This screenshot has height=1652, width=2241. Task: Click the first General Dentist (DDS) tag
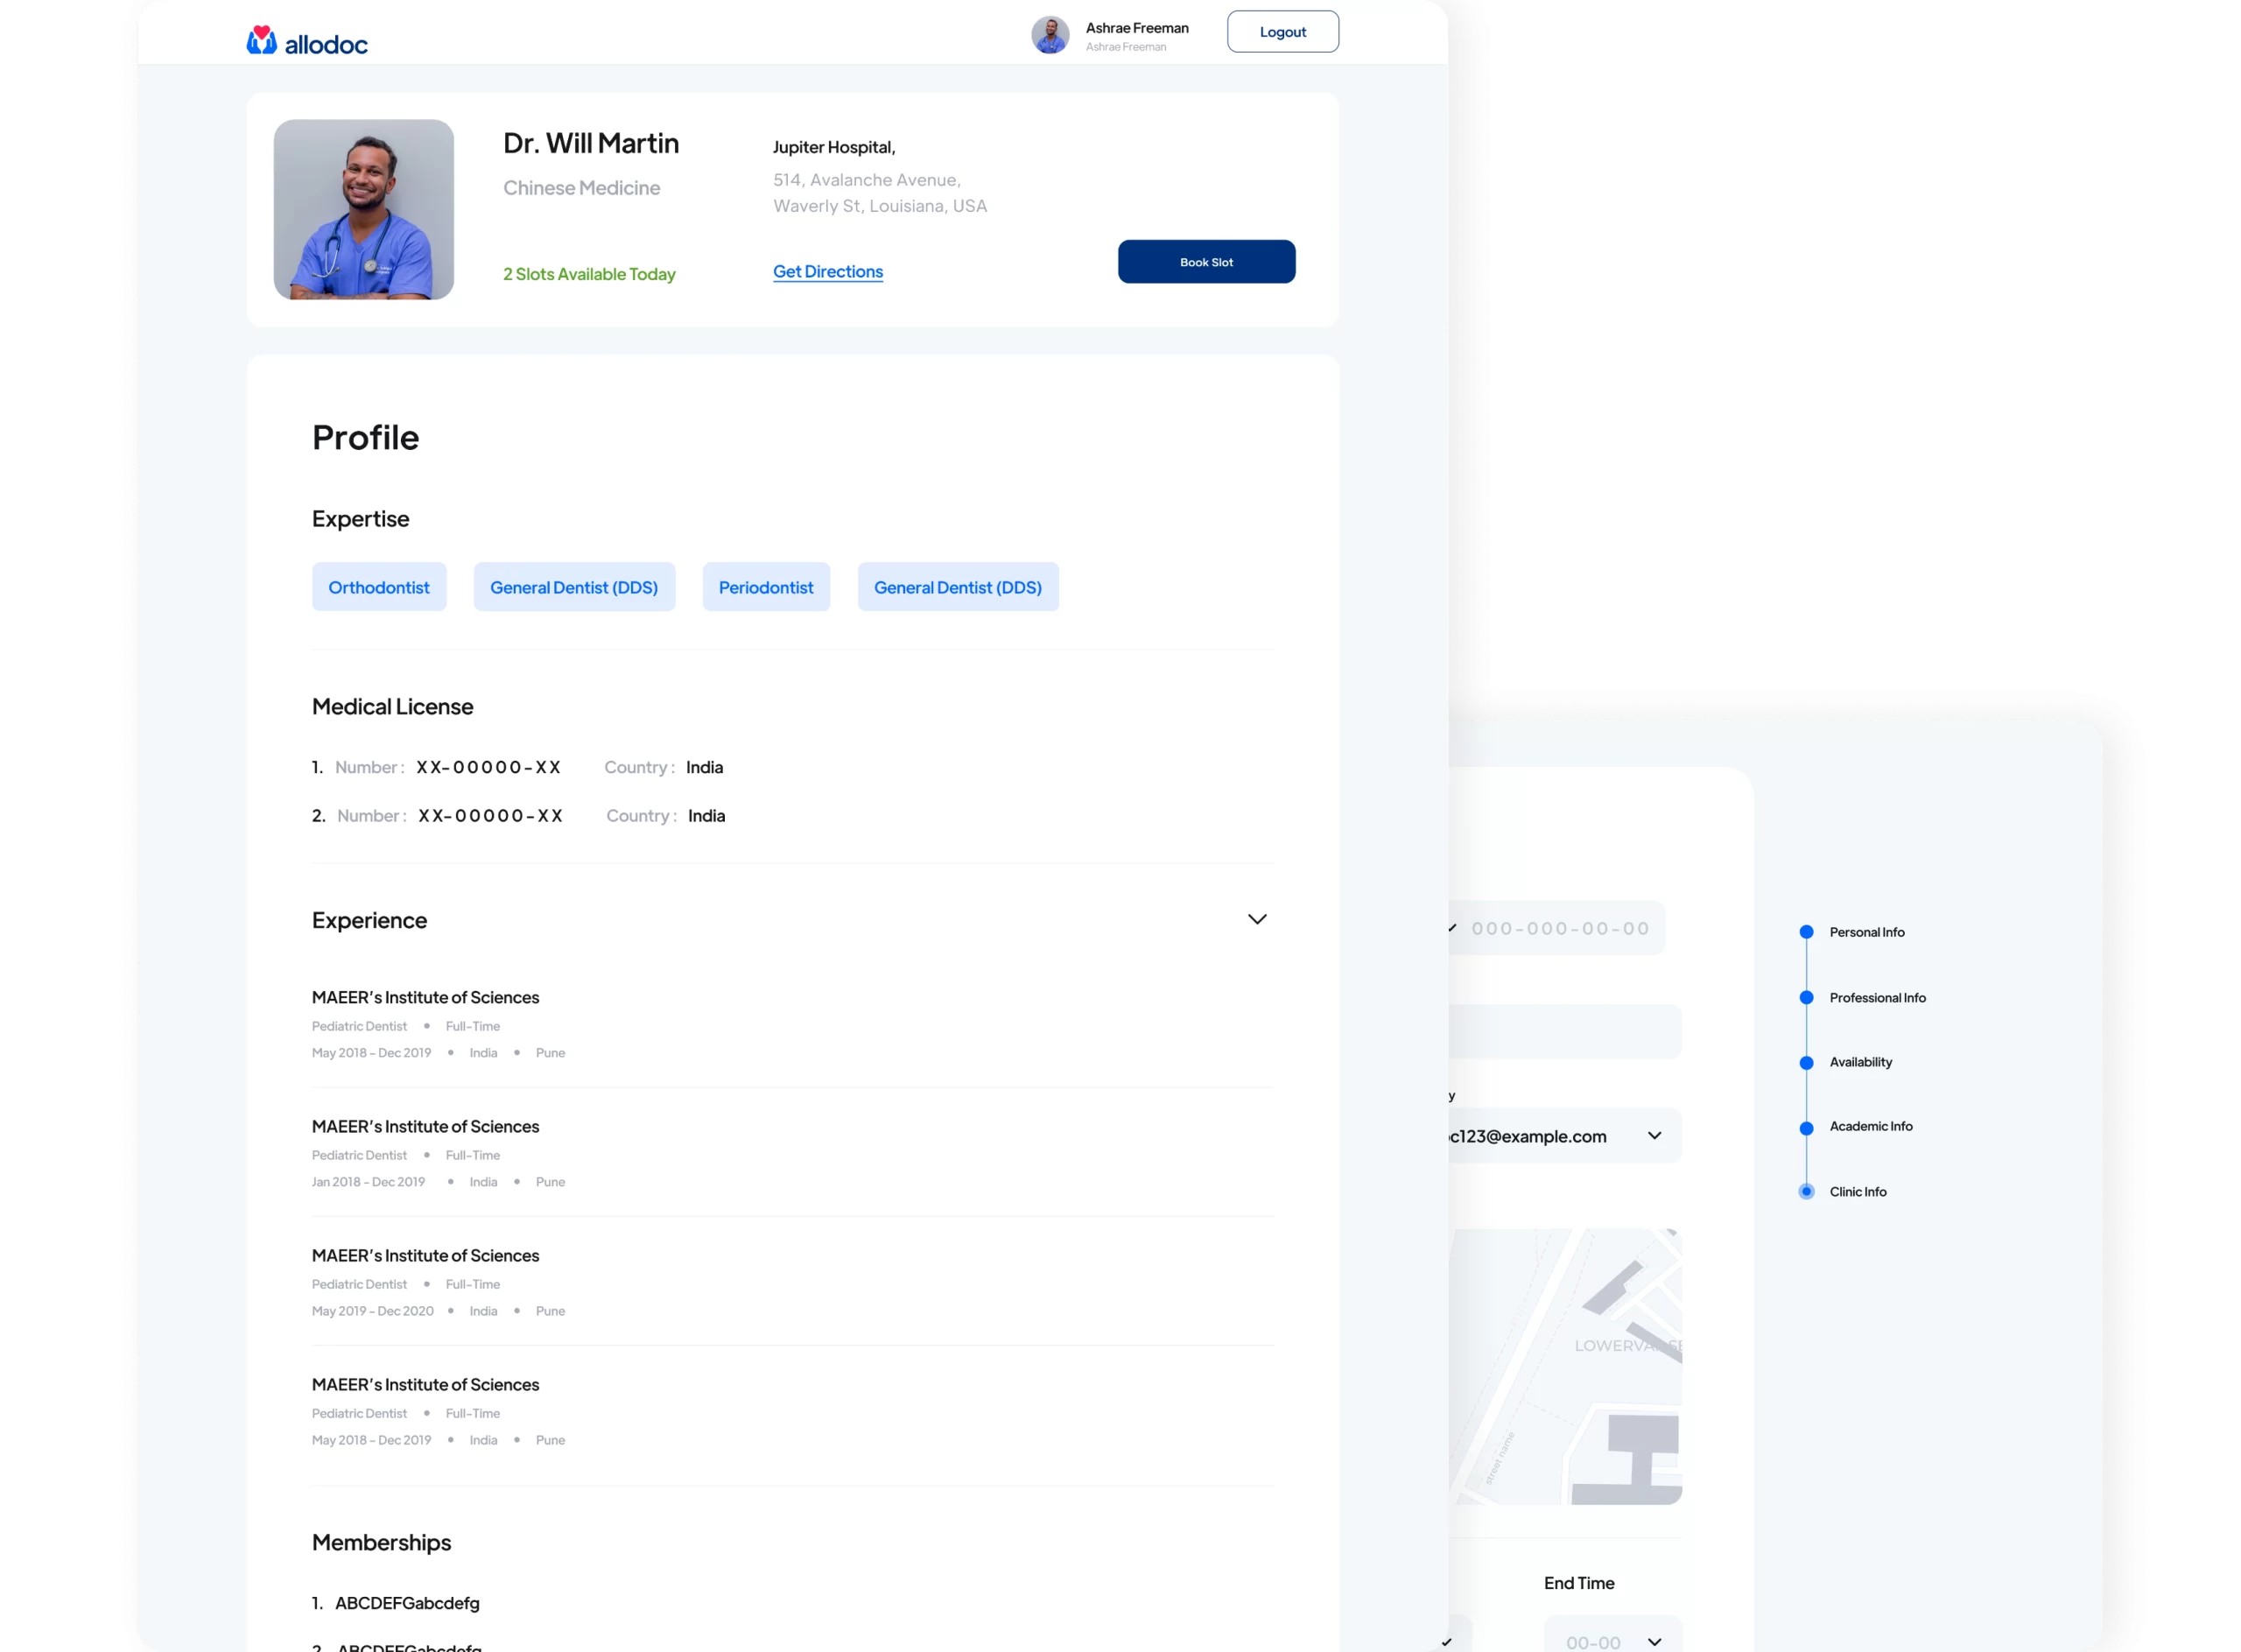pyautogui.click(x=574, y=587)
